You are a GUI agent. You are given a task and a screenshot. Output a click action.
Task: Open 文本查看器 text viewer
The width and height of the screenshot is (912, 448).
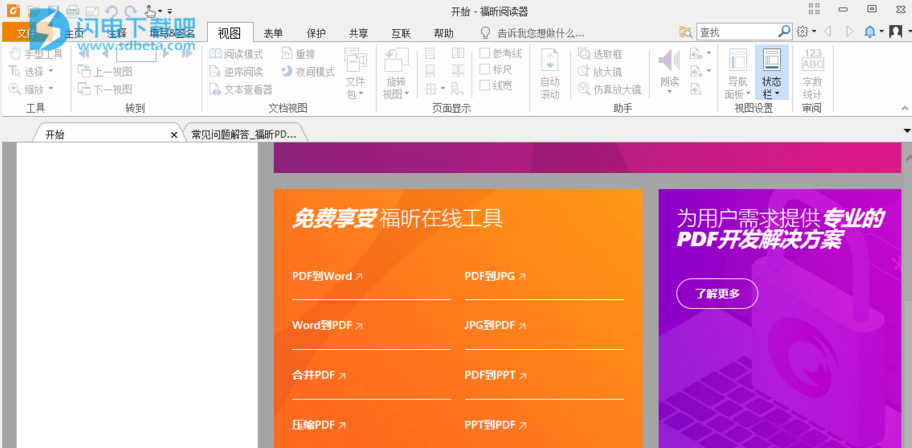click(x=241, y=90)
